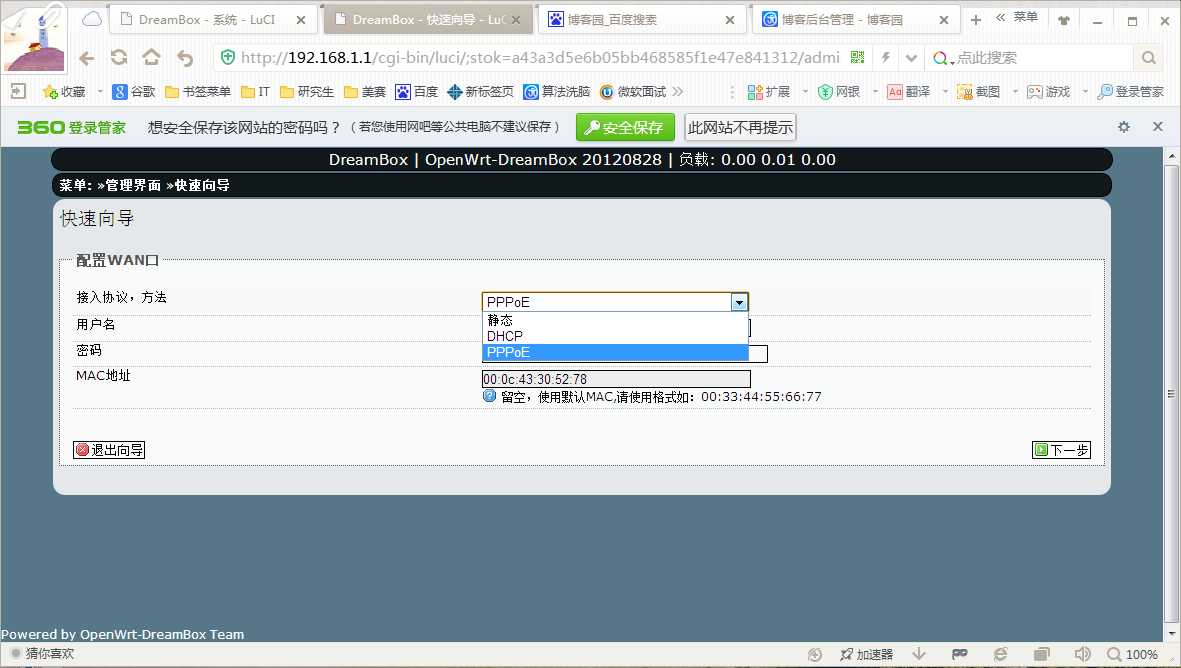The width and height of the screenshot is (1181, 668).
Task: Toggle the 接入协议 dropdown arrow
Action: (739, 302)
